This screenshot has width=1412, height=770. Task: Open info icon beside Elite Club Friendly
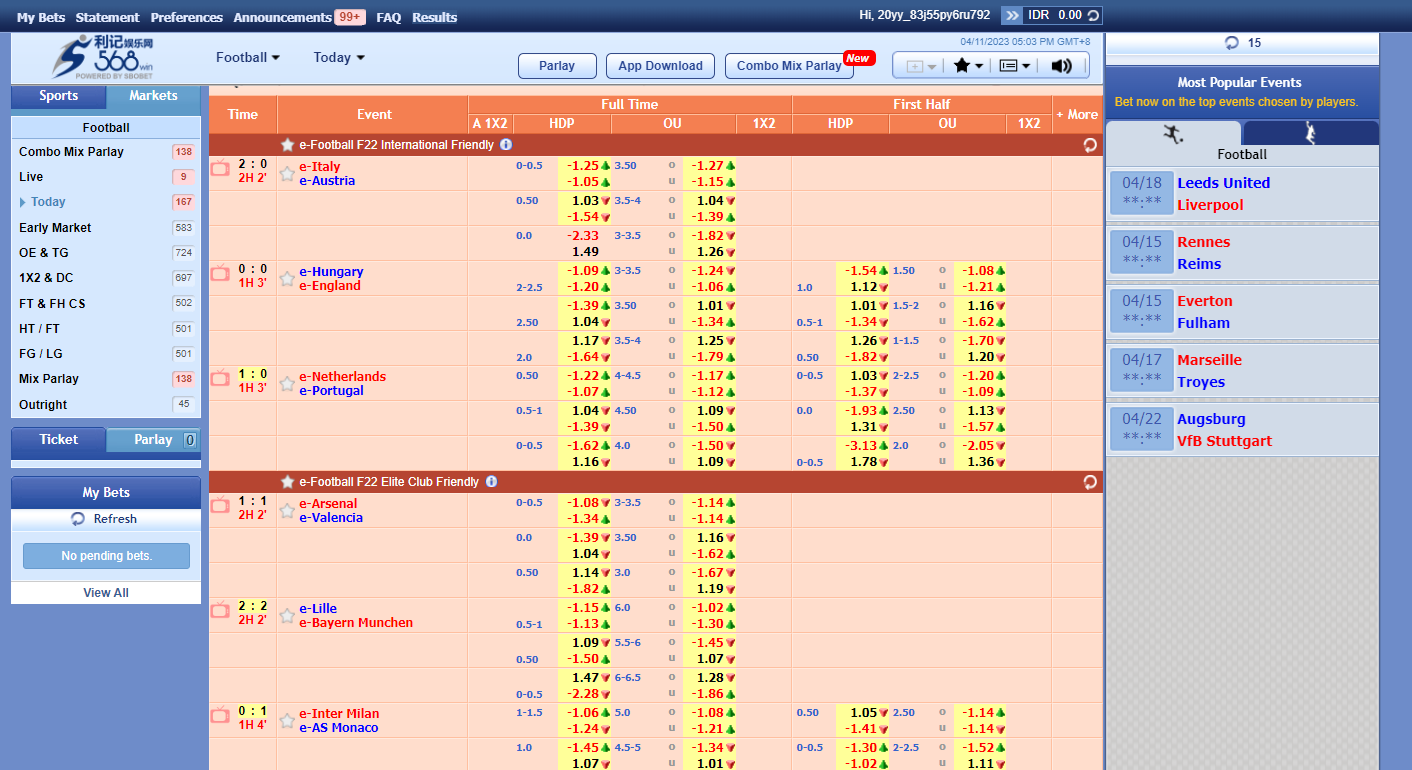(x=491, y=482)
